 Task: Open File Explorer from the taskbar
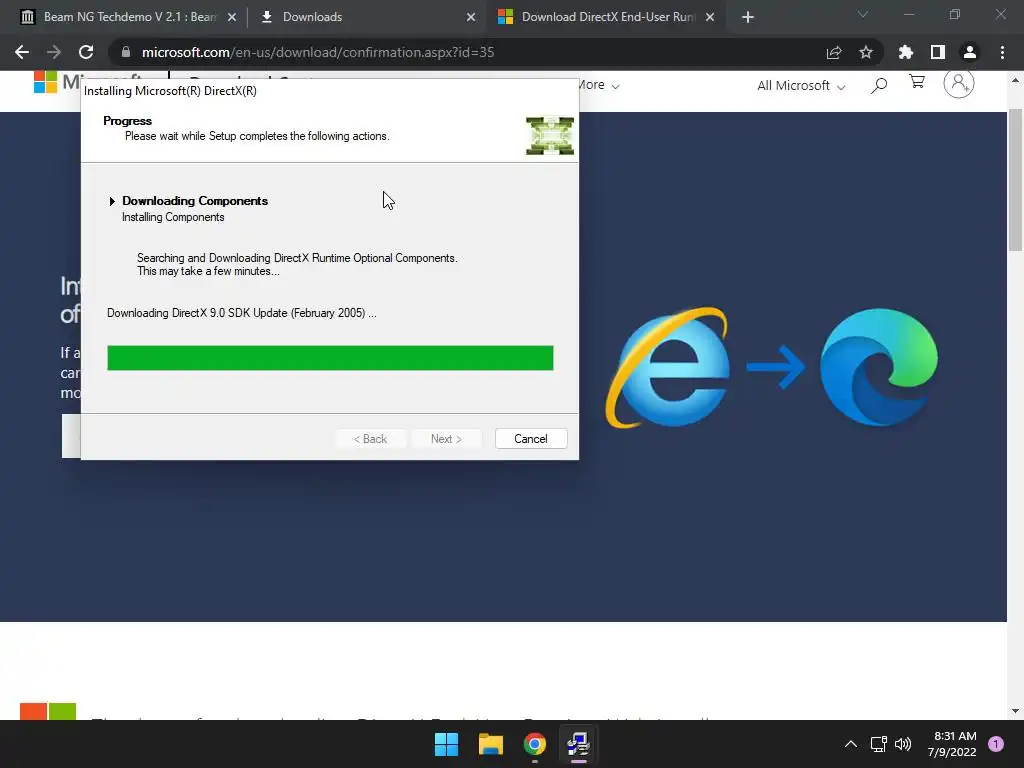point(490,744)
